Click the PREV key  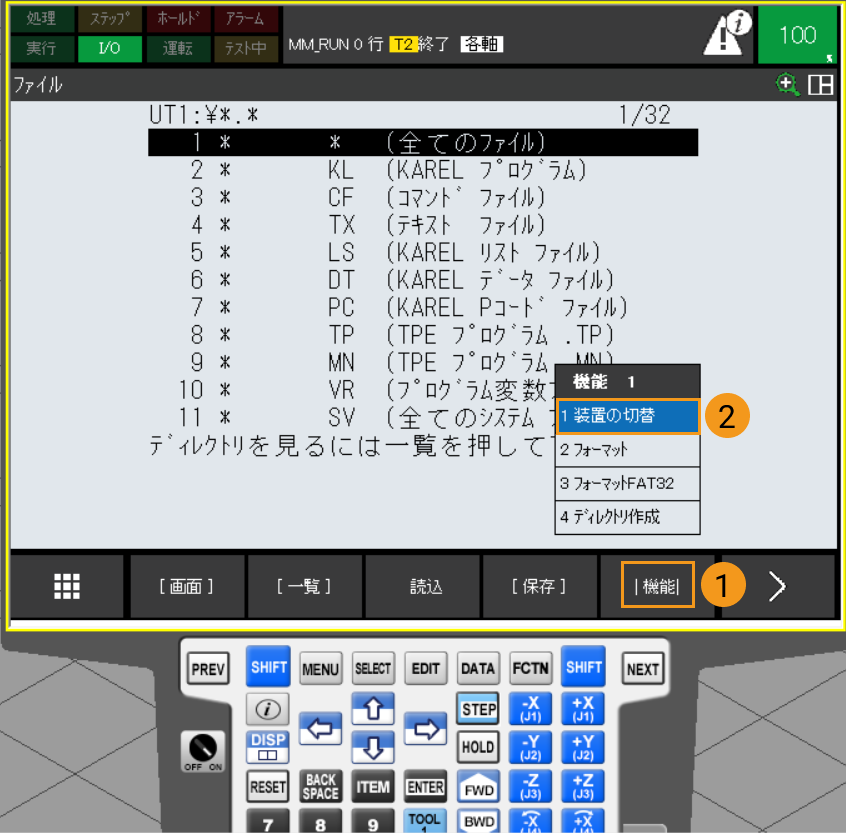click(x=208, y=669)
